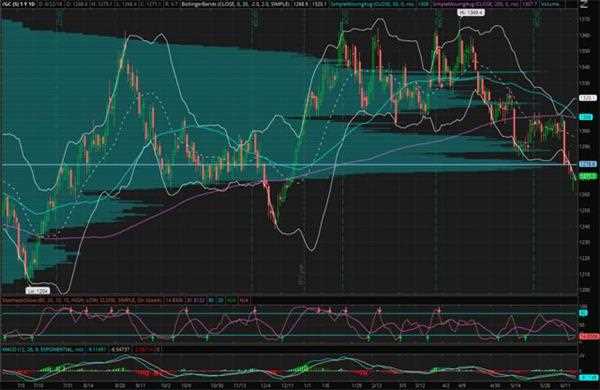Click the red MACD histogram value box

tap(146, 349)
